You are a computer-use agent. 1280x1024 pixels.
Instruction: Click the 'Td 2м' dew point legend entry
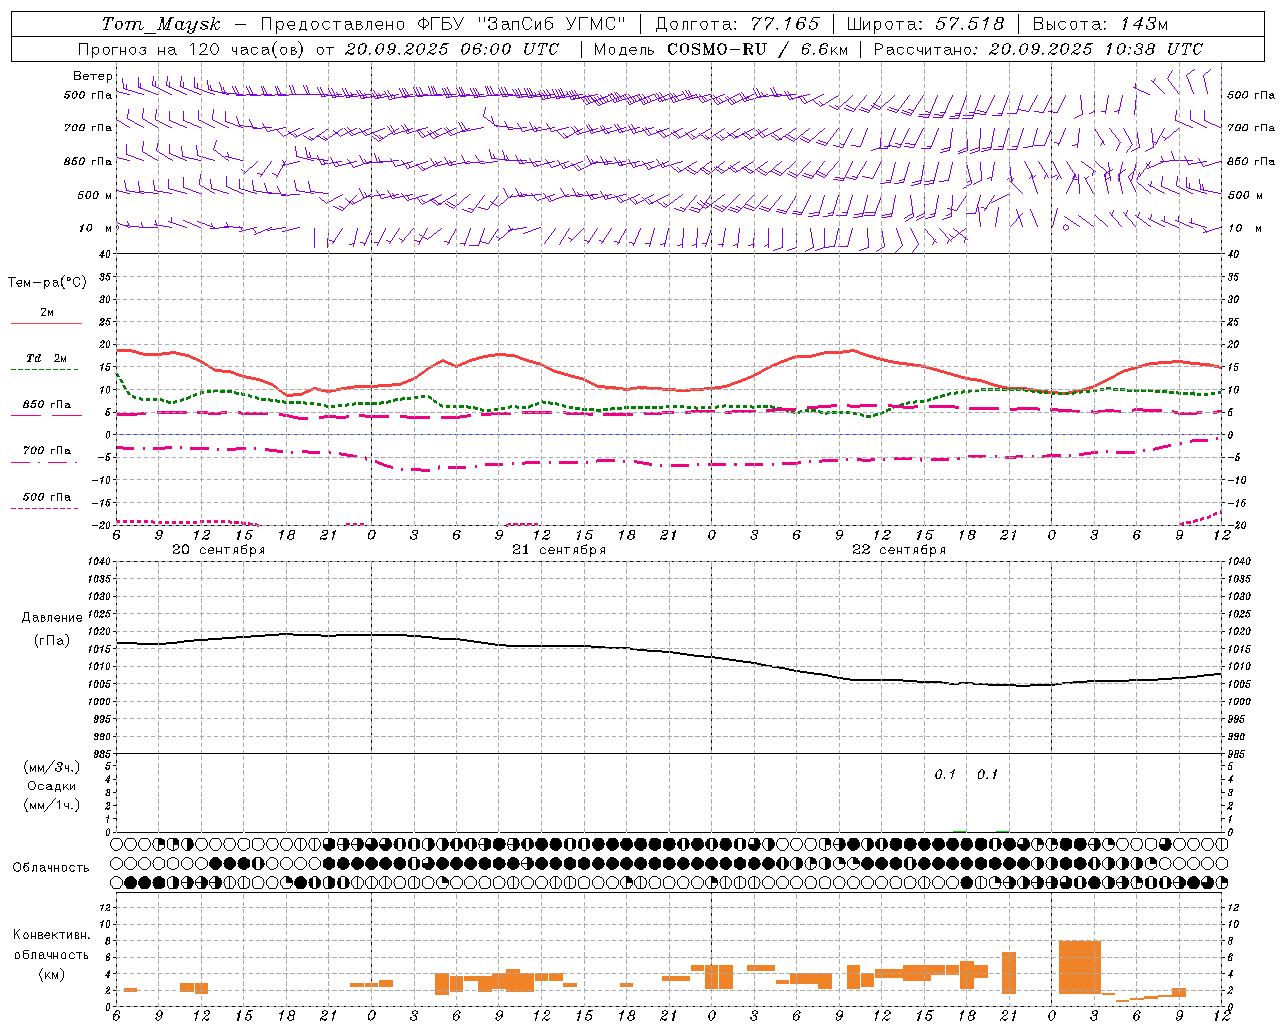[x=46, y=358]
